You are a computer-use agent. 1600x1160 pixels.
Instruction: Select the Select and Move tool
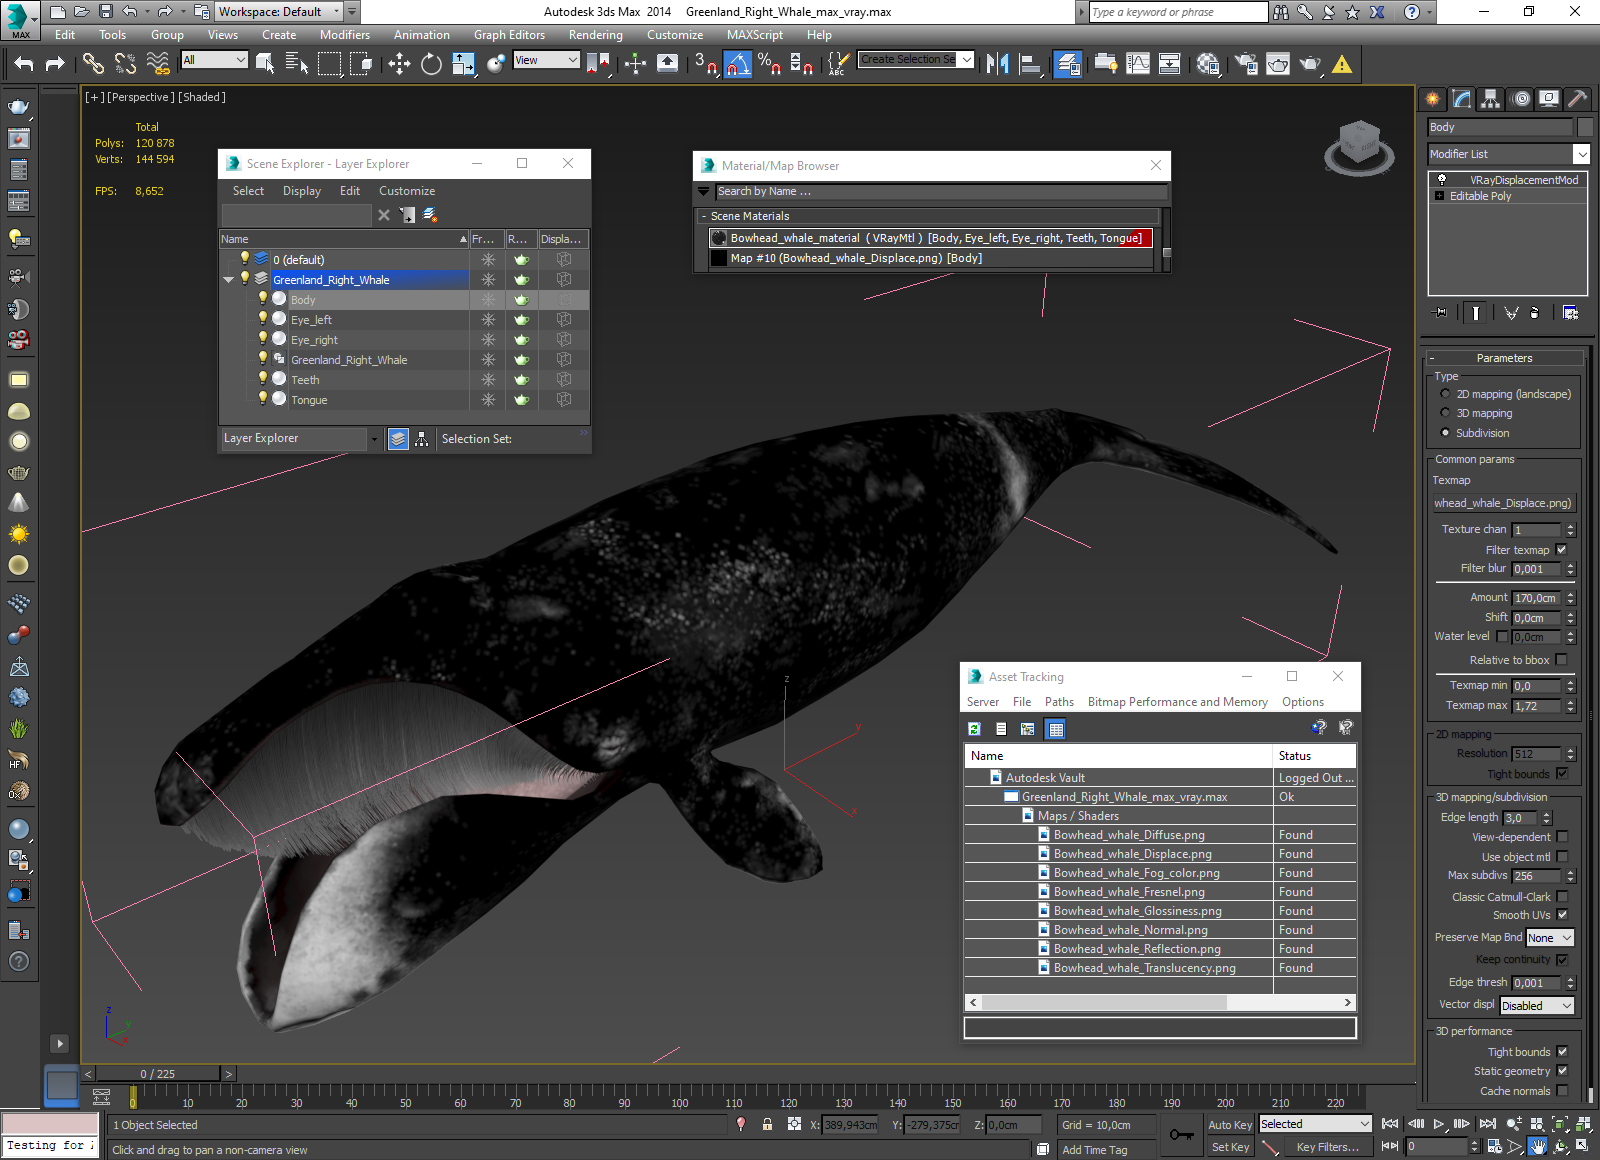pos(399,64)
